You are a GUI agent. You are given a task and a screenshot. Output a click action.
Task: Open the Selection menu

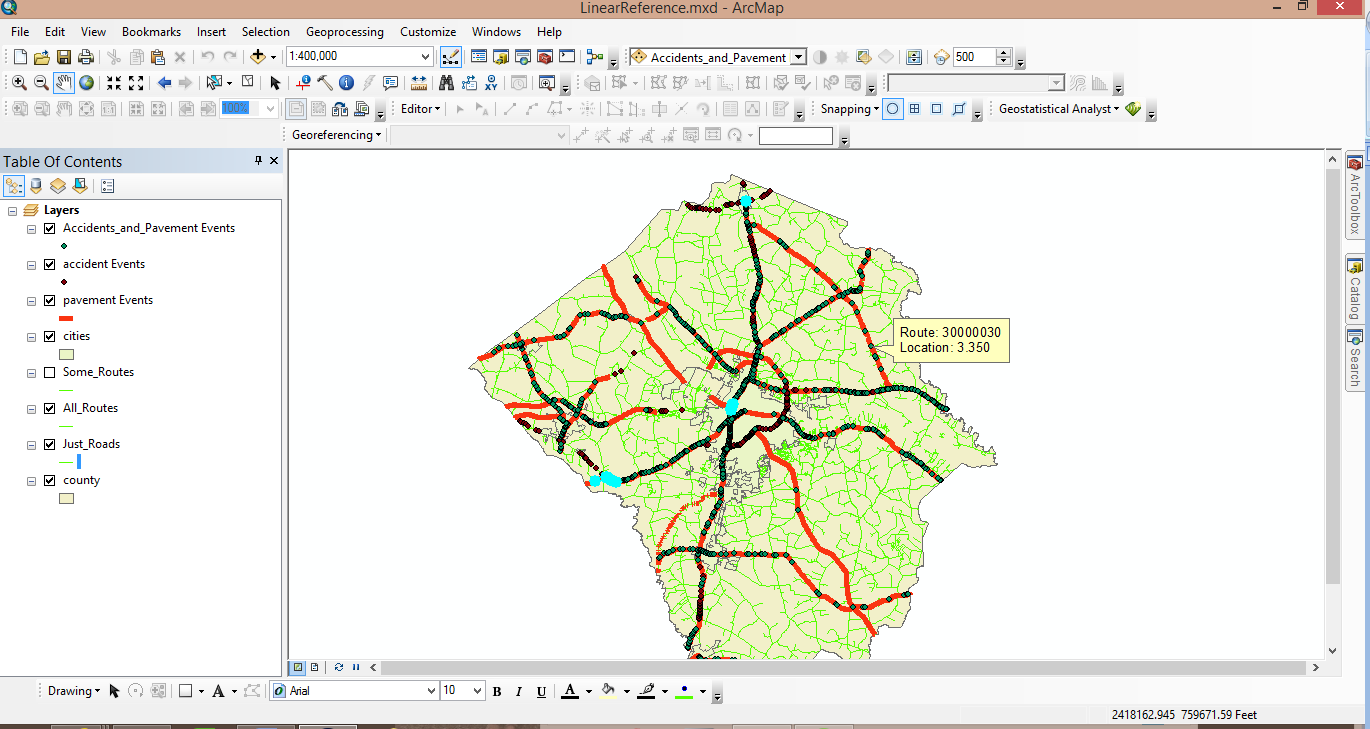[266, 32]
